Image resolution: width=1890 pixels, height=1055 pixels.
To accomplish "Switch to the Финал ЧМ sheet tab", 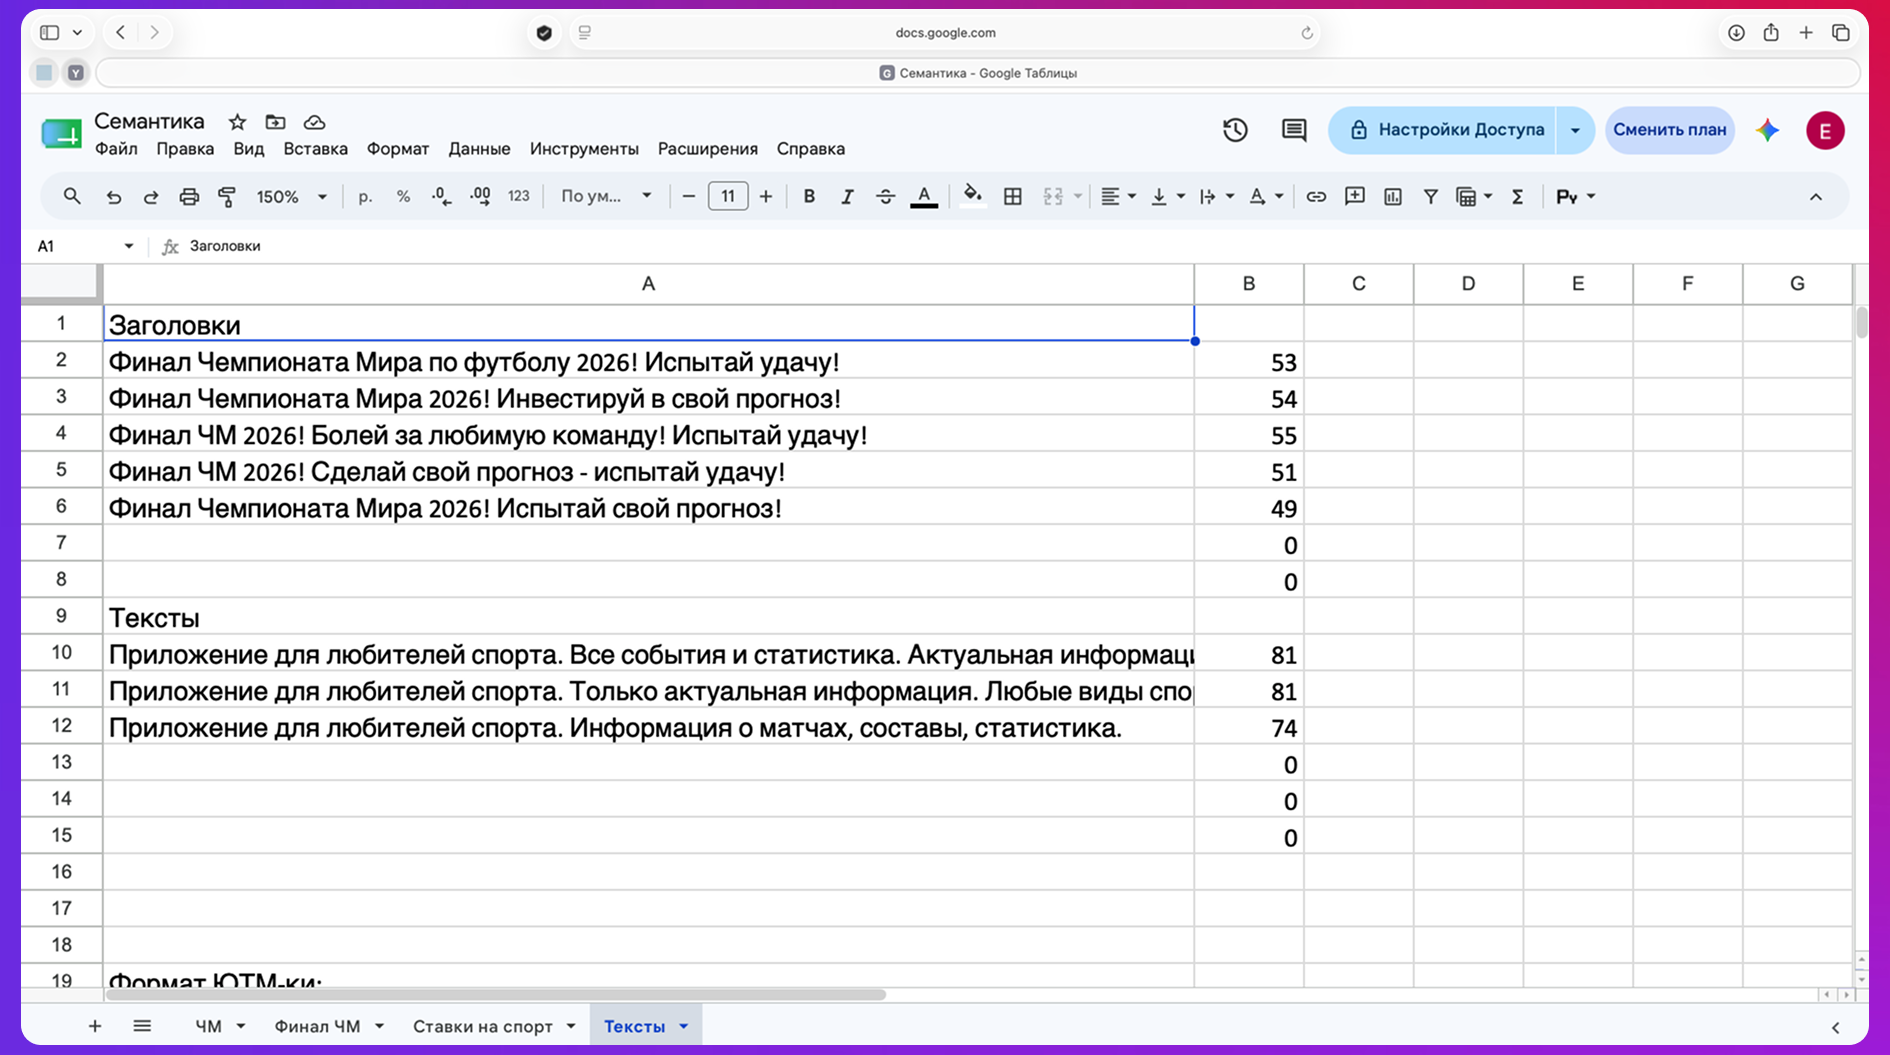I will pos(317,1026).
